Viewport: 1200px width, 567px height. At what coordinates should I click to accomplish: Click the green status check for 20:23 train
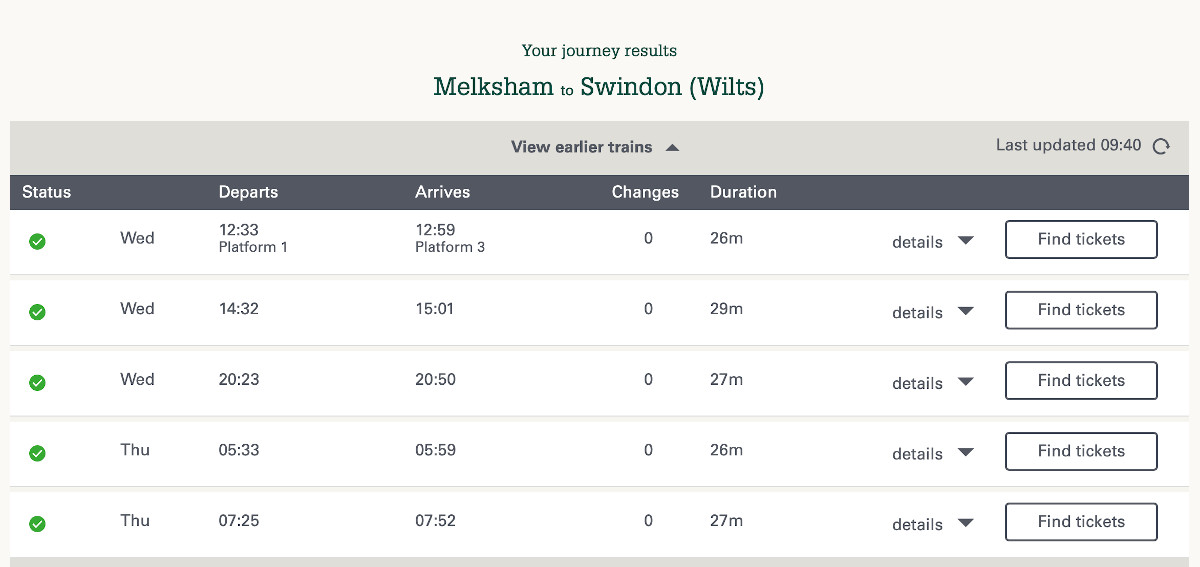pyautogui.click(x=37, y=382)
